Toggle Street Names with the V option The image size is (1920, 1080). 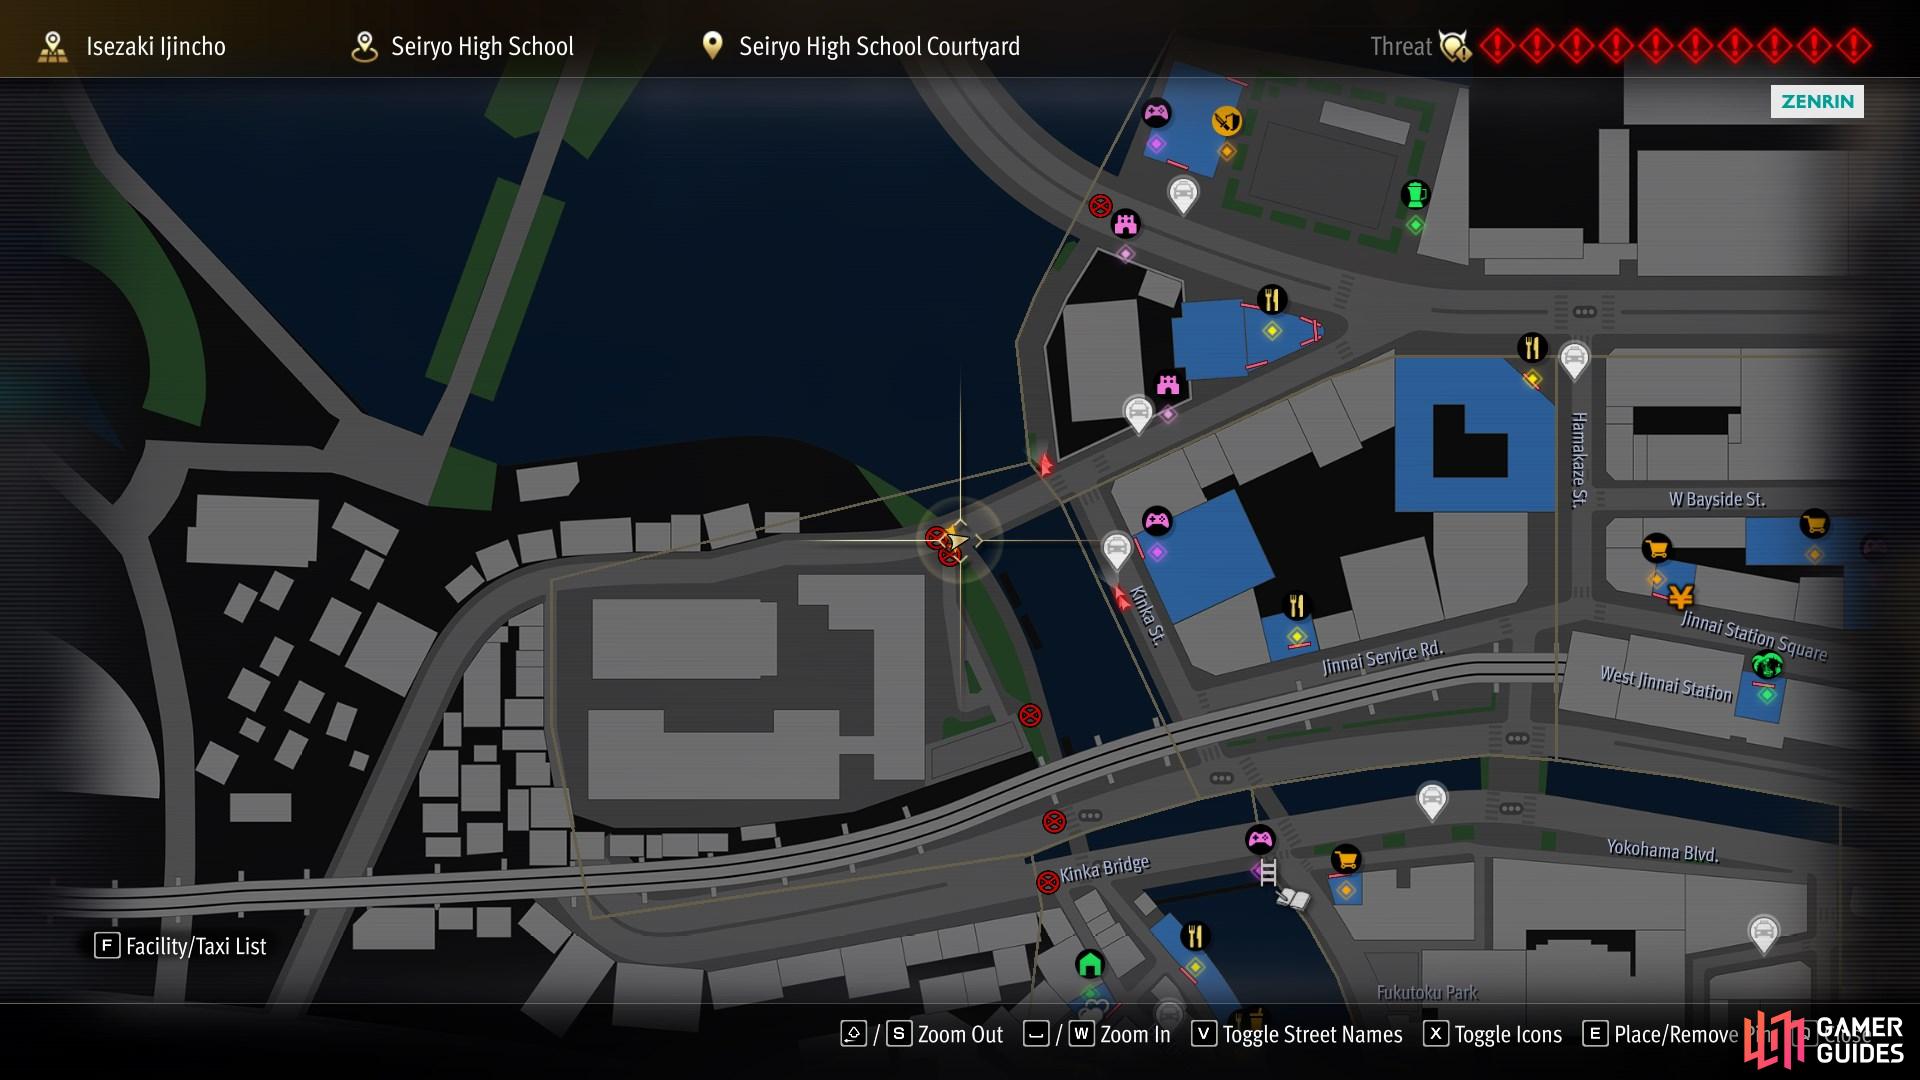point(1297,1034)
